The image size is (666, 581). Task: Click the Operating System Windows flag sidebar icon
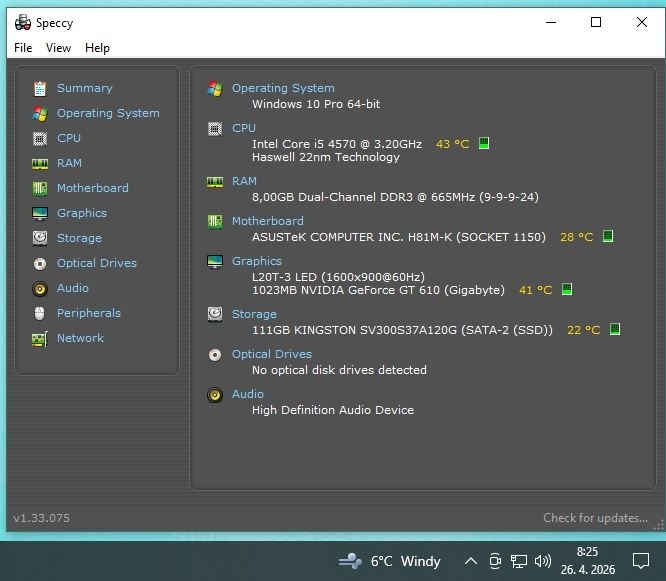pyautogui.click(x=40, y=113)
